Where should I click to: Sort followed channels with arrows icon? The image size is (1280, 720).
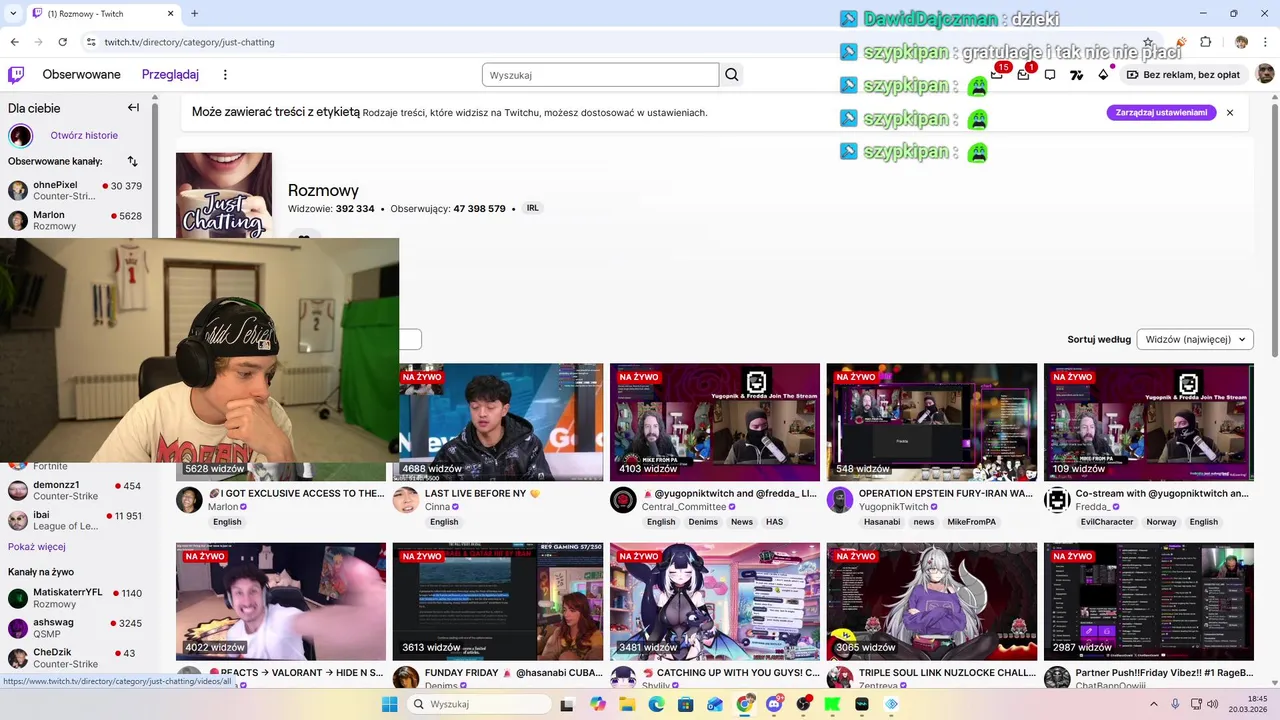point(133,161)
